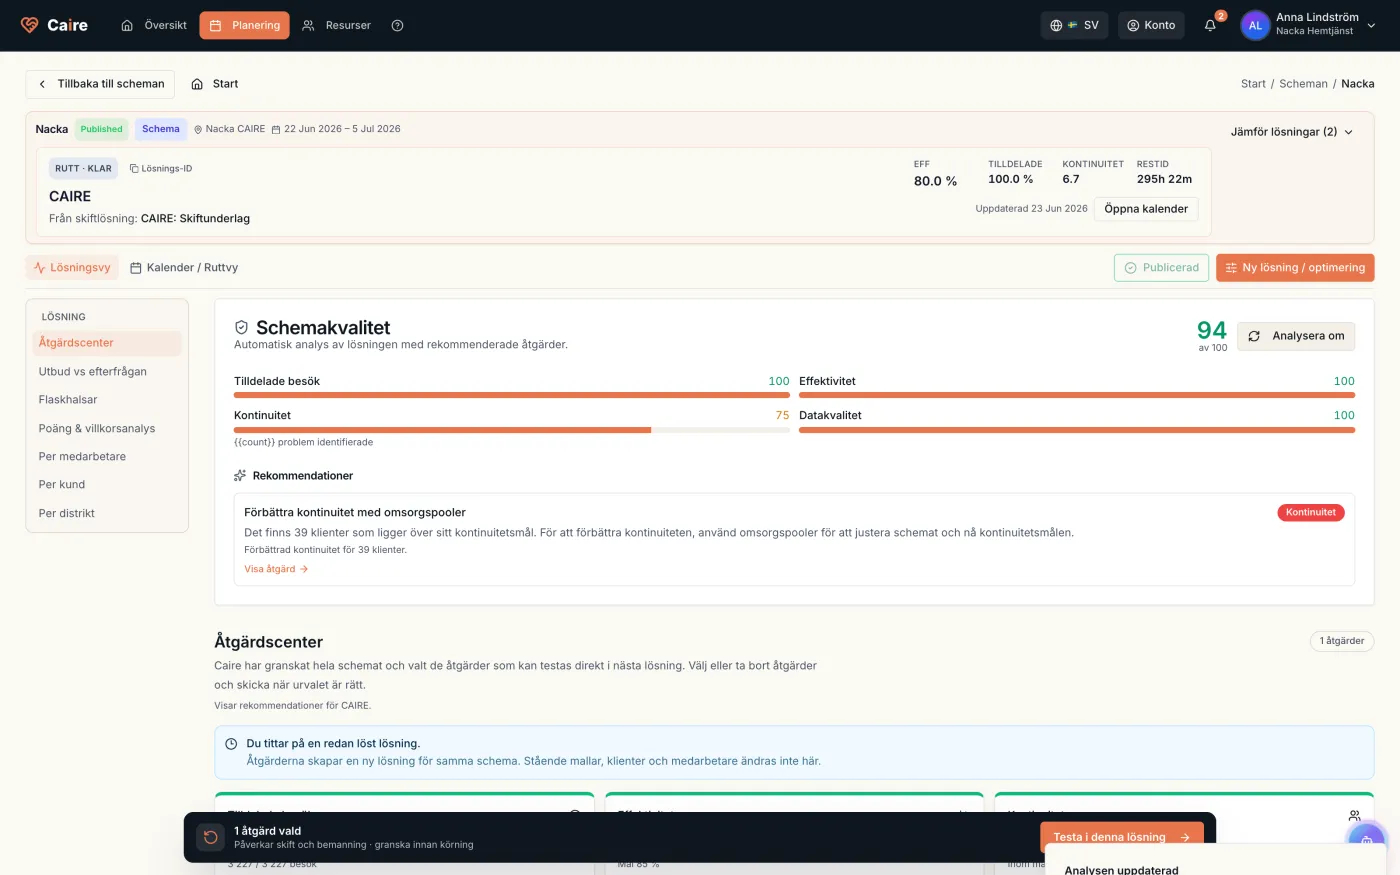Viewport: 1400px width, 875px height.
Task: Go to Översikt in top navigation
Action: (154, 25)
